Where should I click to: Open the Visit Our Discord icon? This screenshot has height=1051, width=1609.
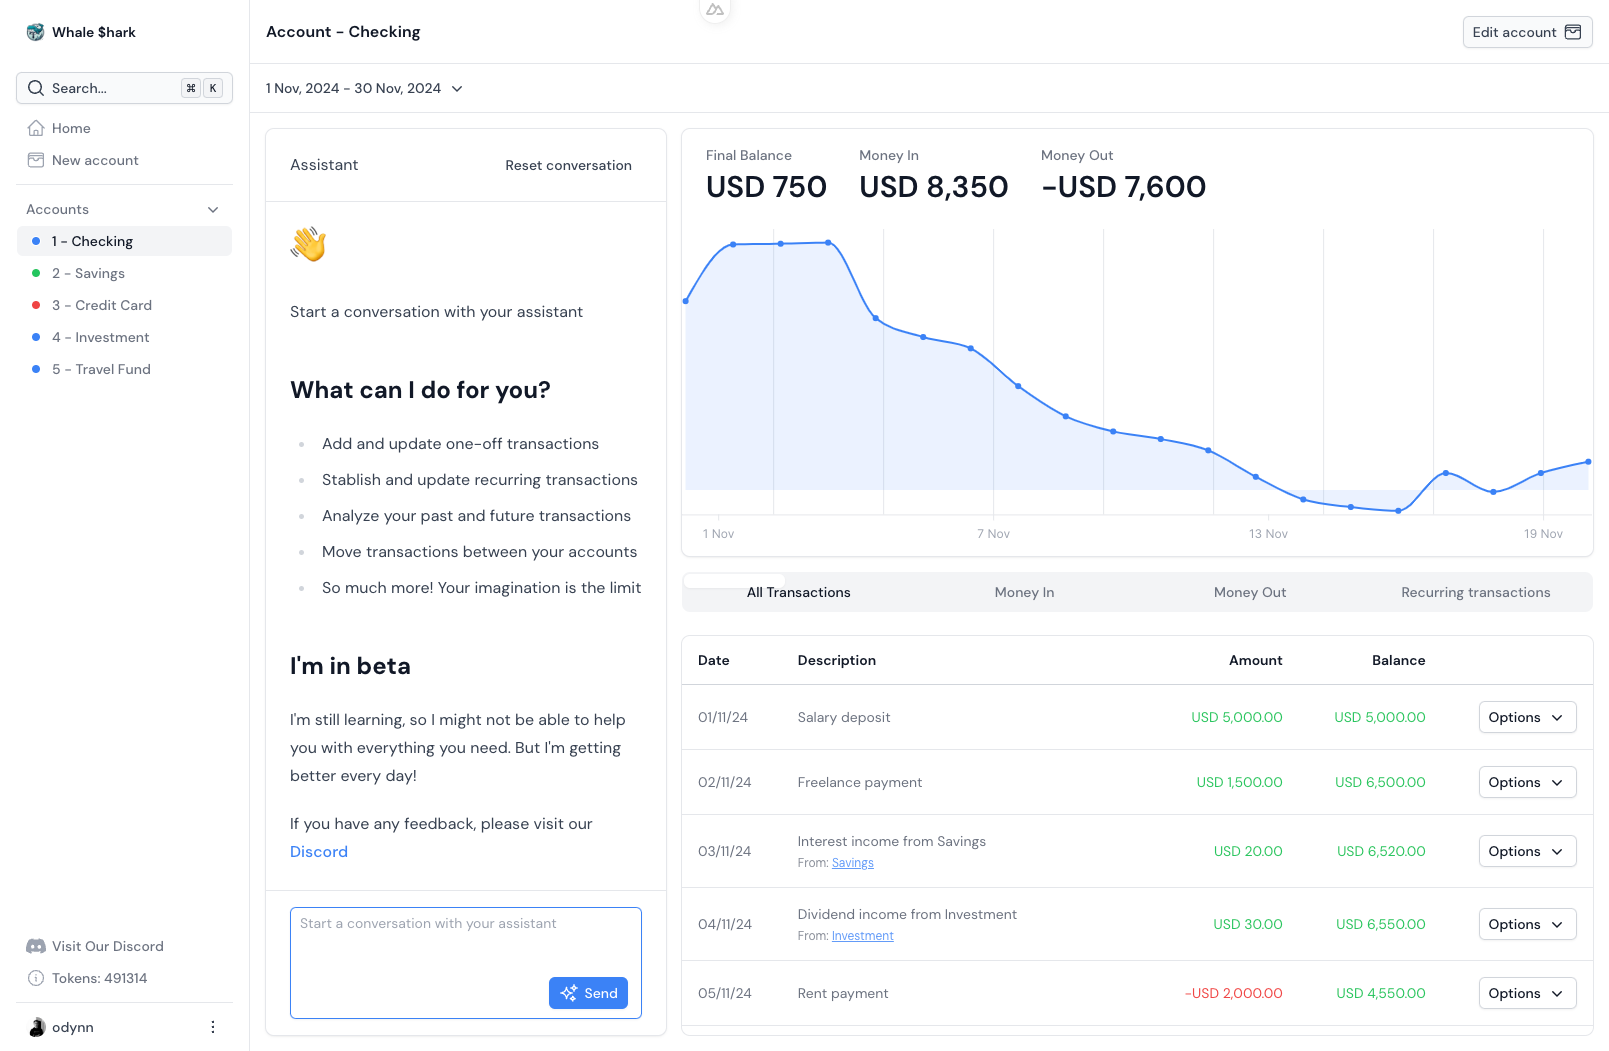36,946
